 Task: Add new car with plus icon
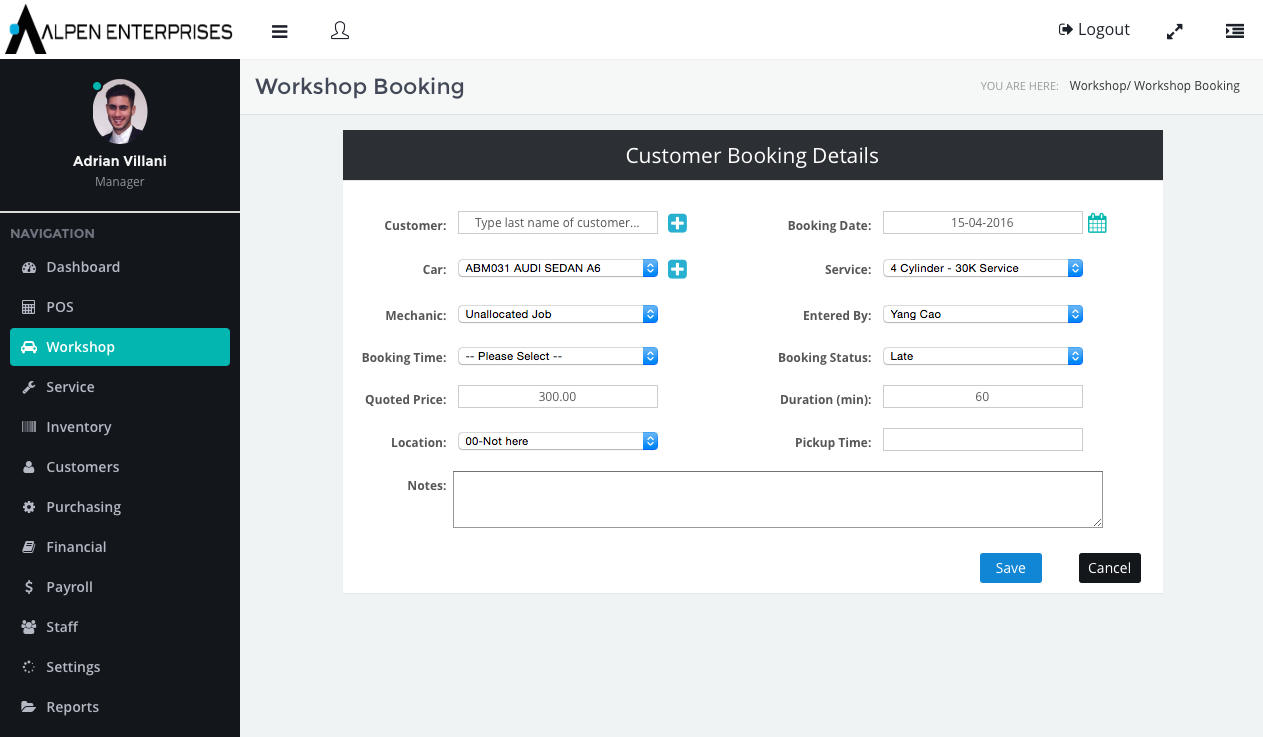click(677, 268)
